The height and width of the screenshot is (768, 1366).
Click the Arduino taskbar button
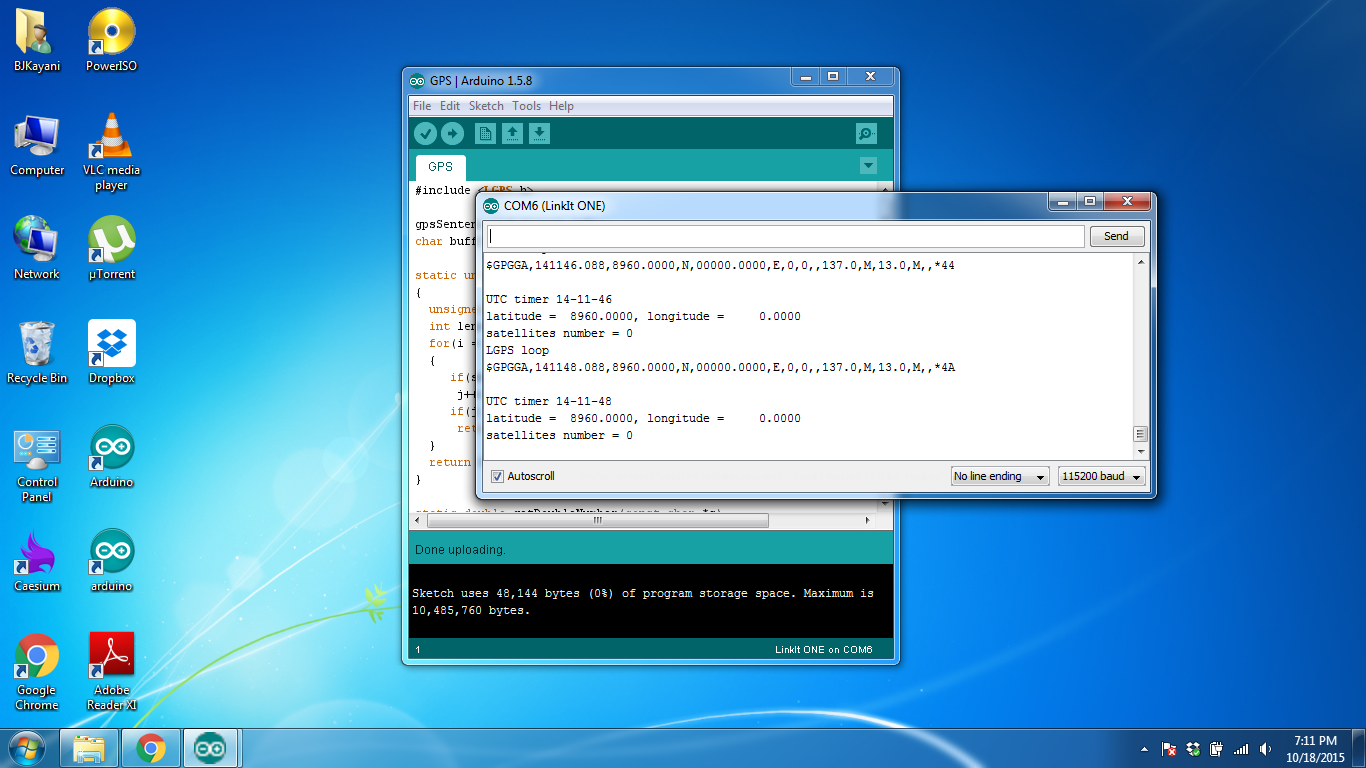coord(212,748)
